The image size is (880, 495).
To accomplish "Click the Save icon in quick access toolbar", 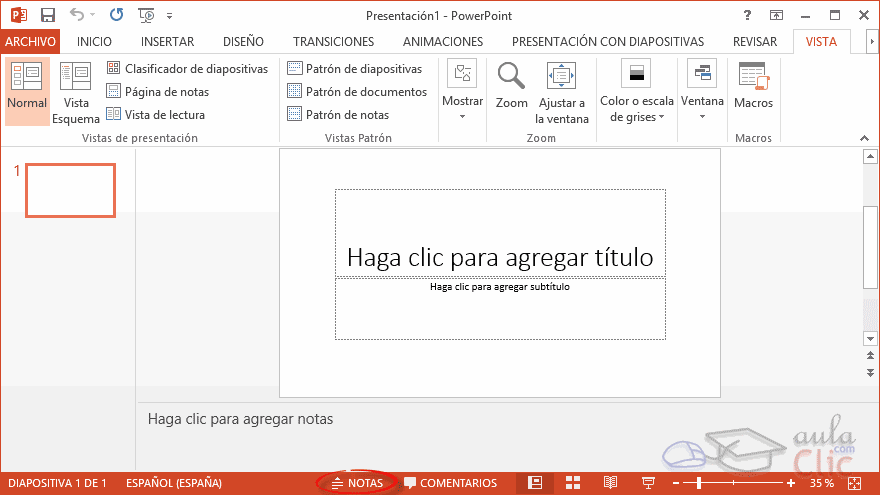I will click(x=48, y=16).
